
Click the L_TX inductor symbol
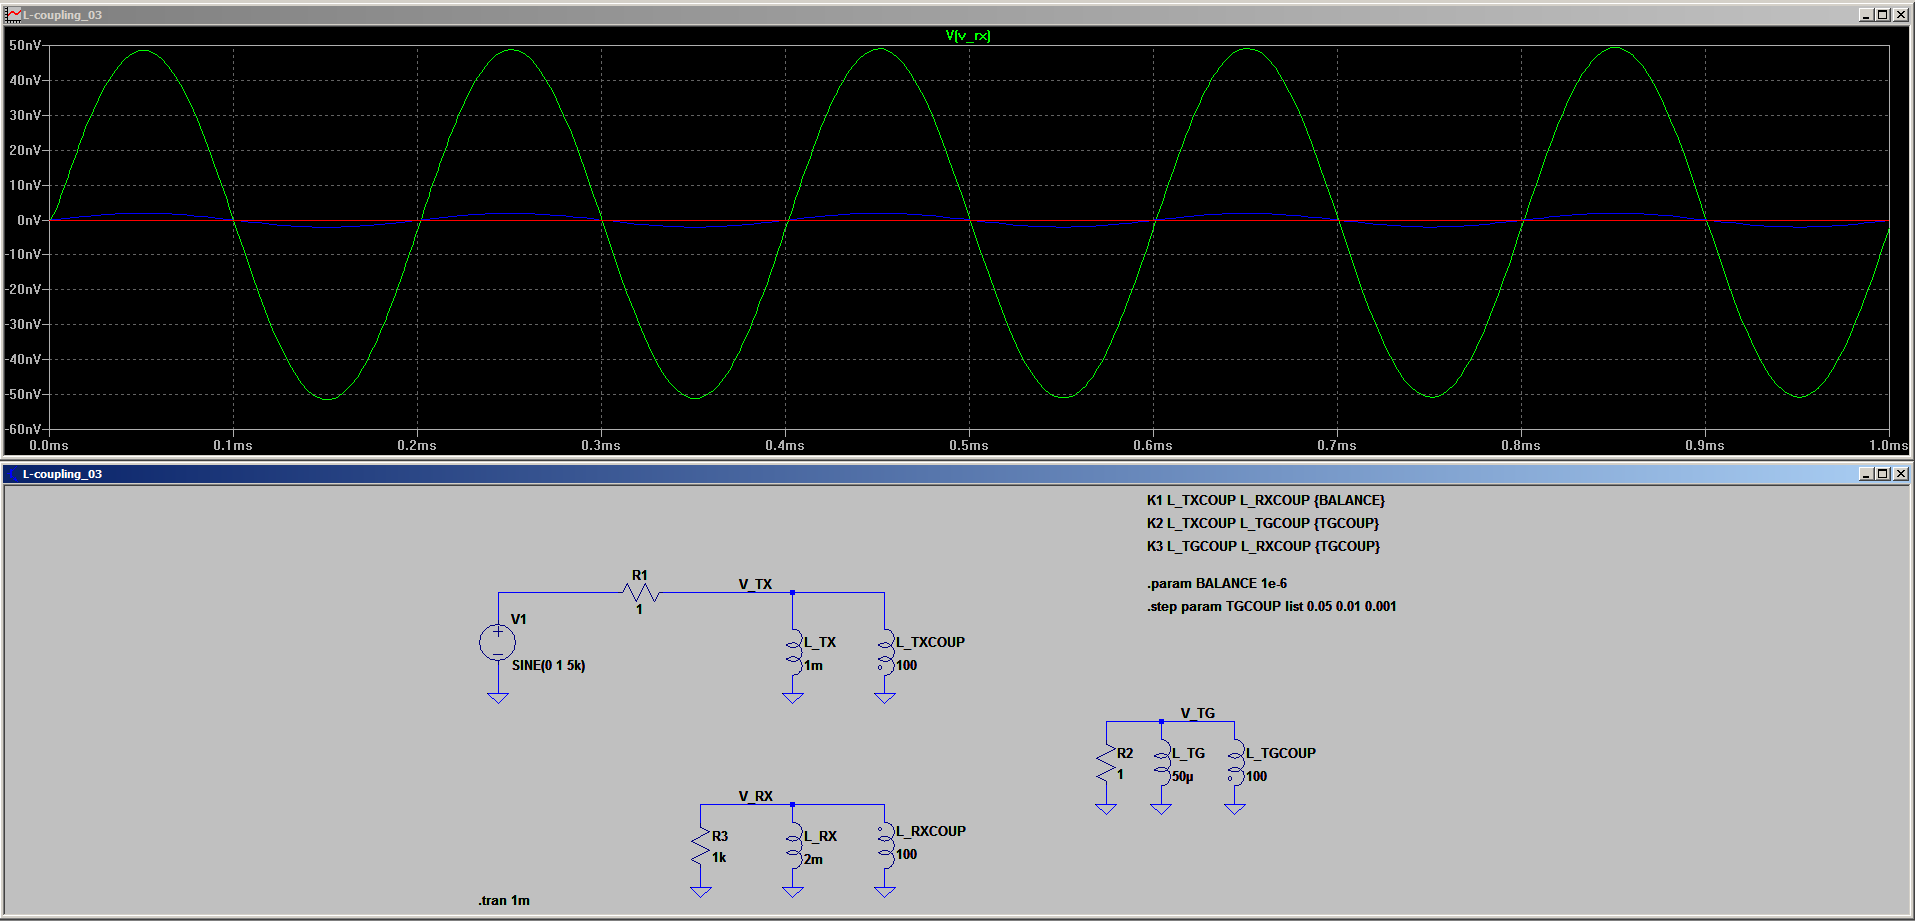tap(793, 651)
